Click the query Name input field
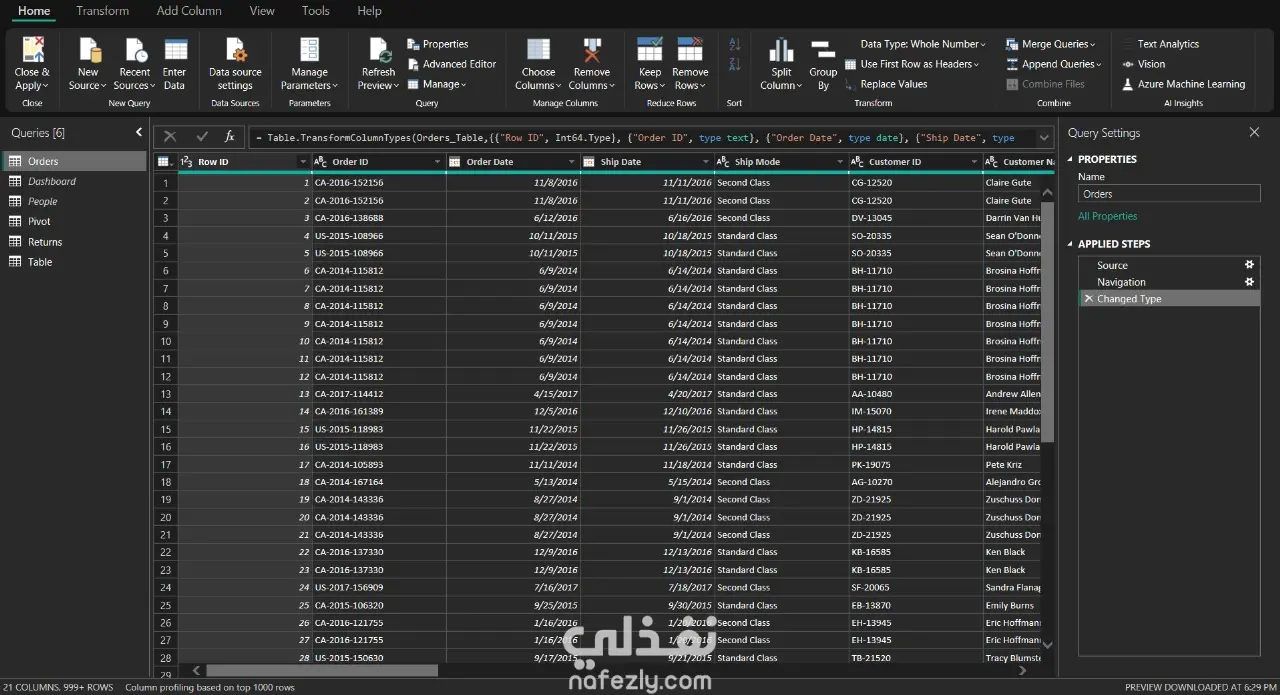The height and width of the screenshot is (695, 1280). coord(1169,194)
